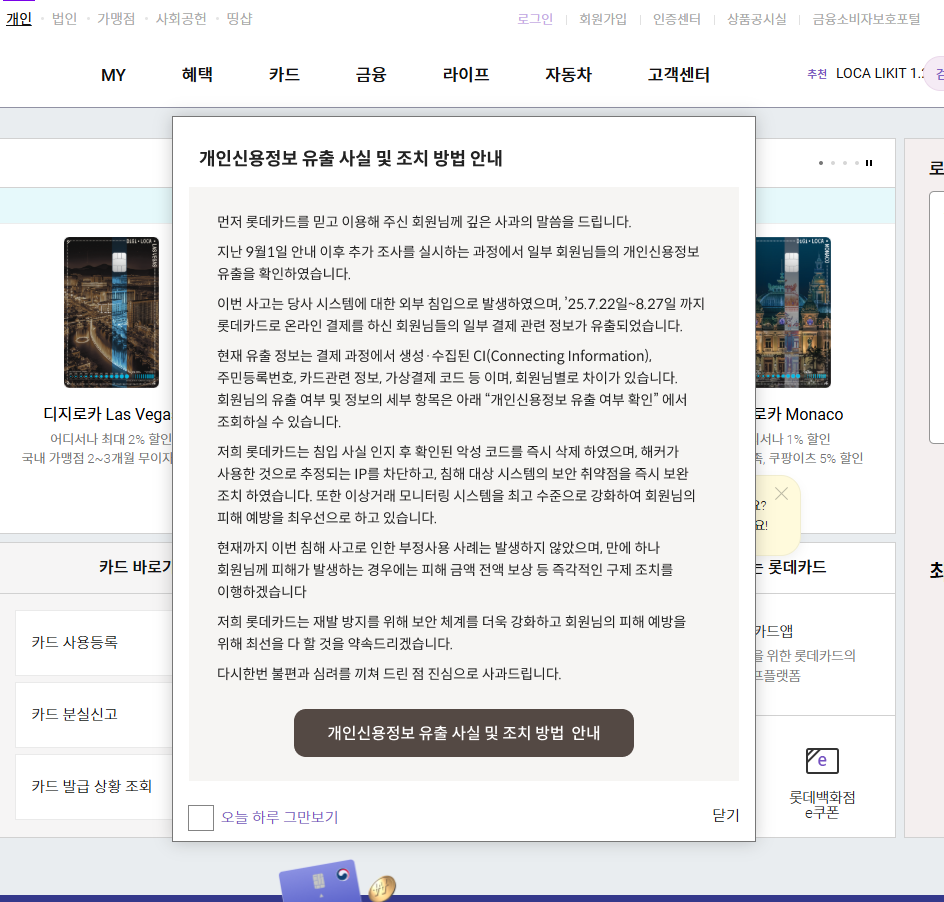This screenshot has width=944, height=902.
Task: Open the 디지로카 Las Vegas card title
Action: (107, 414)
